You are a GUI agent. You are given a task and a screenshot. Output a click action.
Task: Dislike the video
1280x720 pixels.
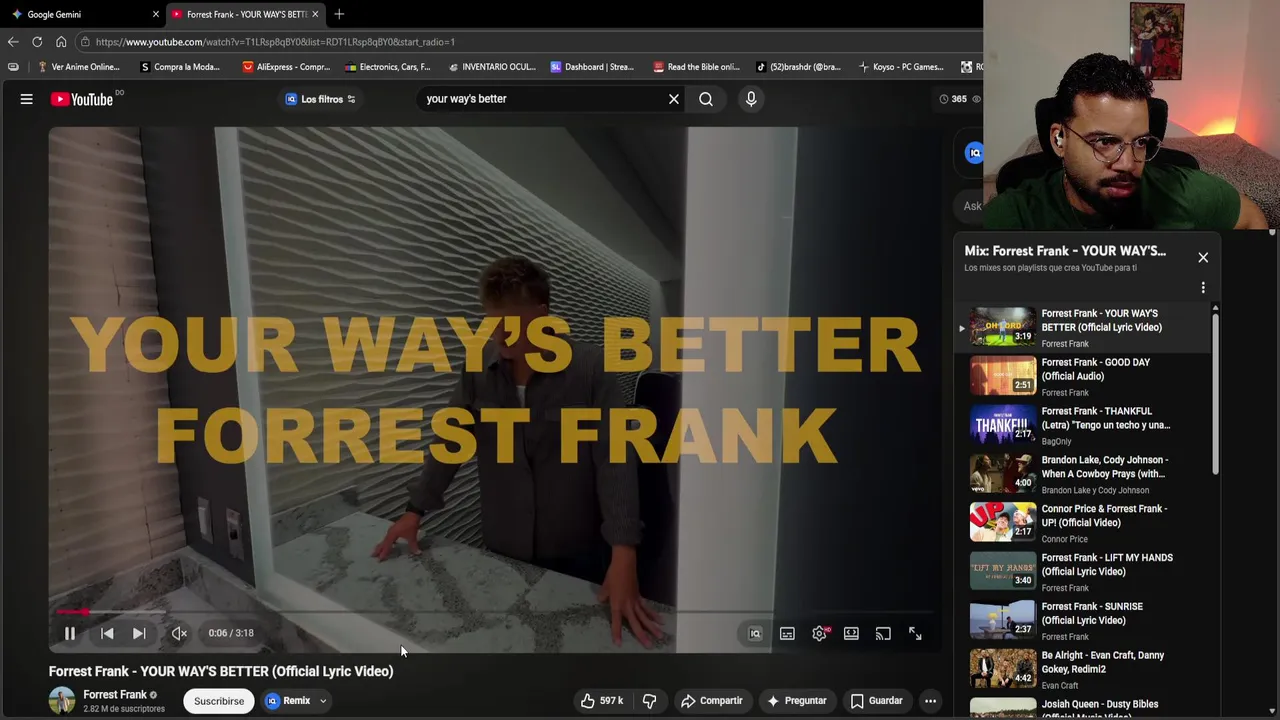pos(649,701)
